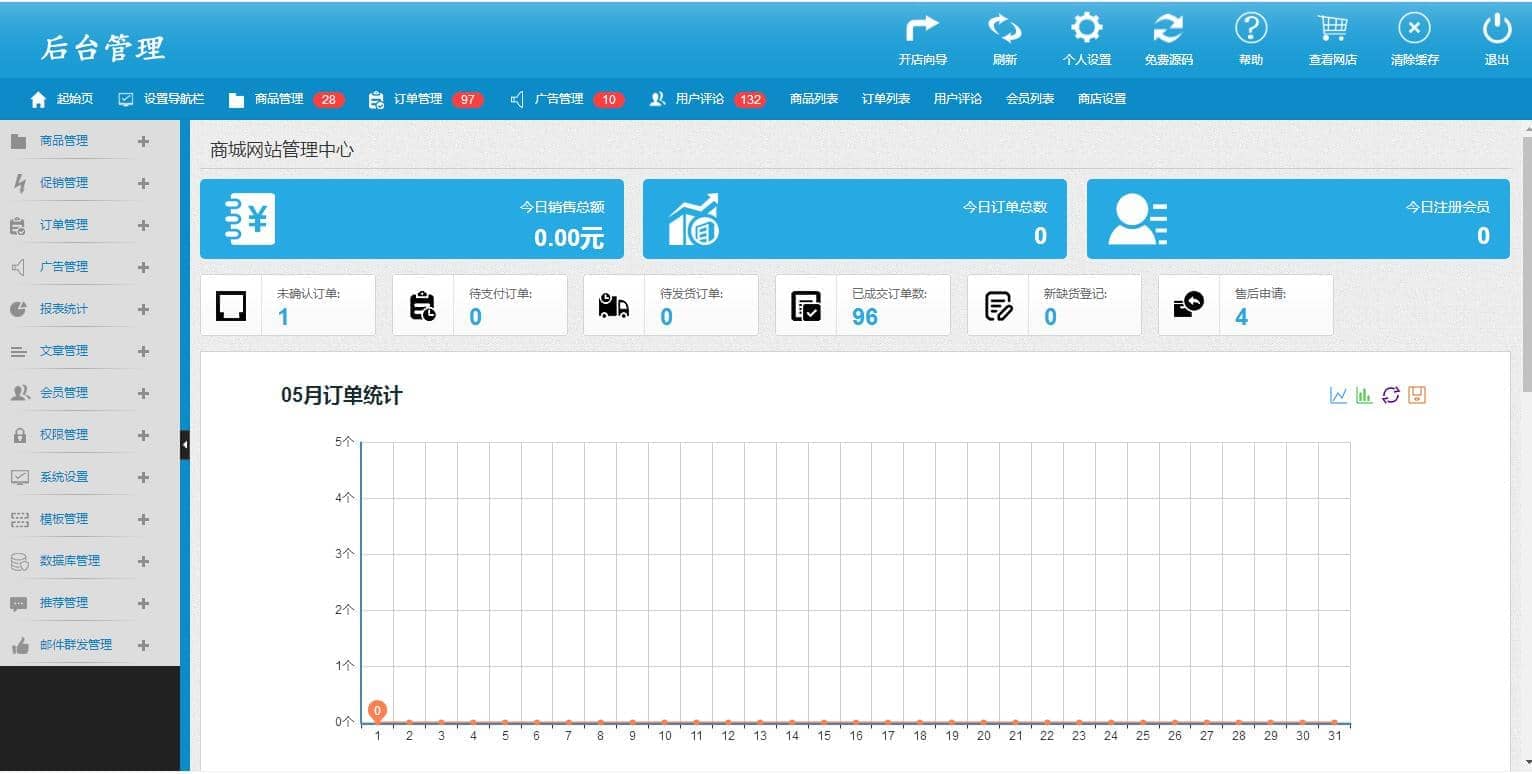Collapse the left sidebar with arrow handle

(x=185, y=444)
